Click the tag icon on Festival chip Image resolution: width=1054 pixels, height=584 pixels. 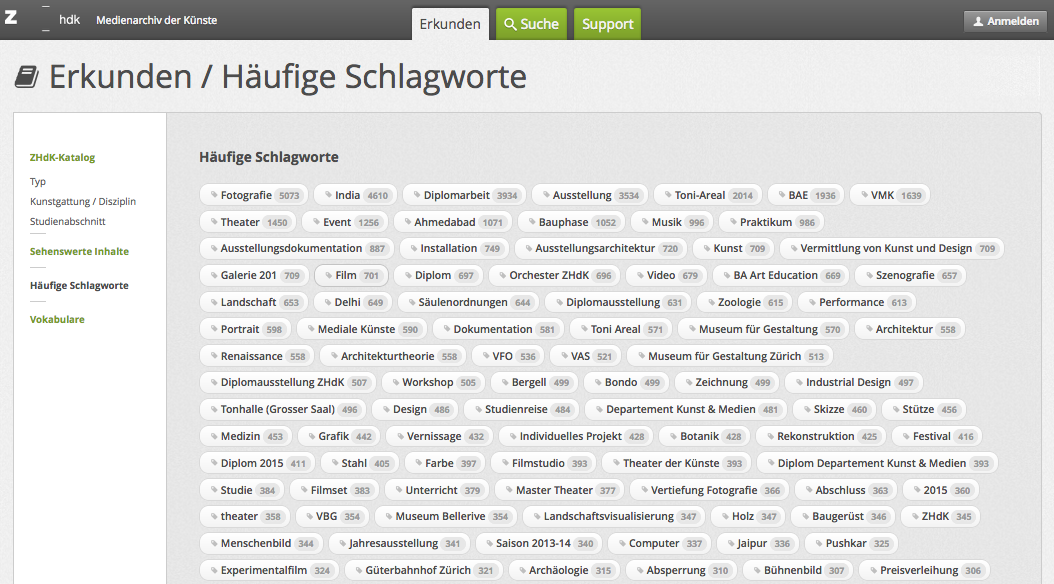(x=903, y=436)
